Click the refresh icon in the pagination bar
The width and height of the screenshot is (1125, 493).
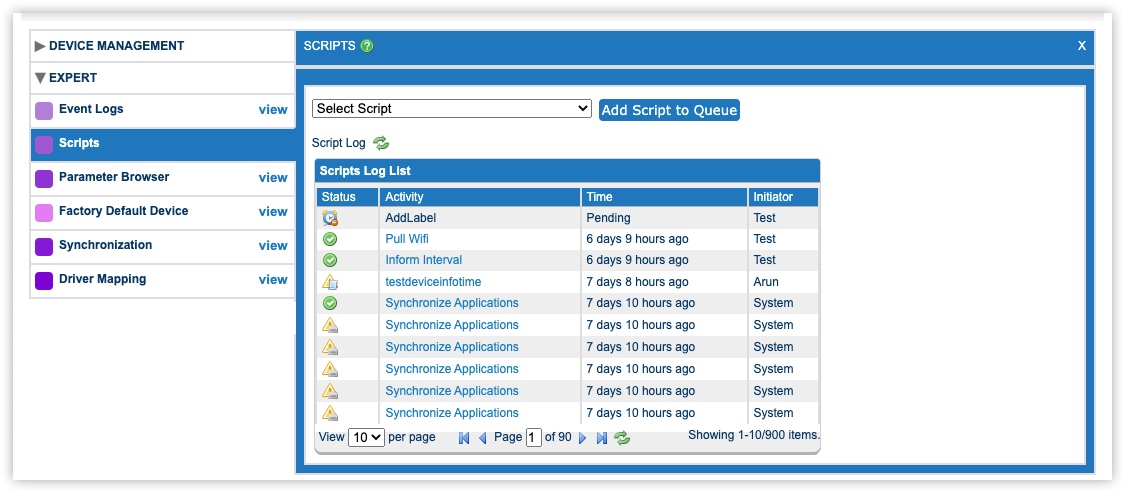(x=622, y=438)
